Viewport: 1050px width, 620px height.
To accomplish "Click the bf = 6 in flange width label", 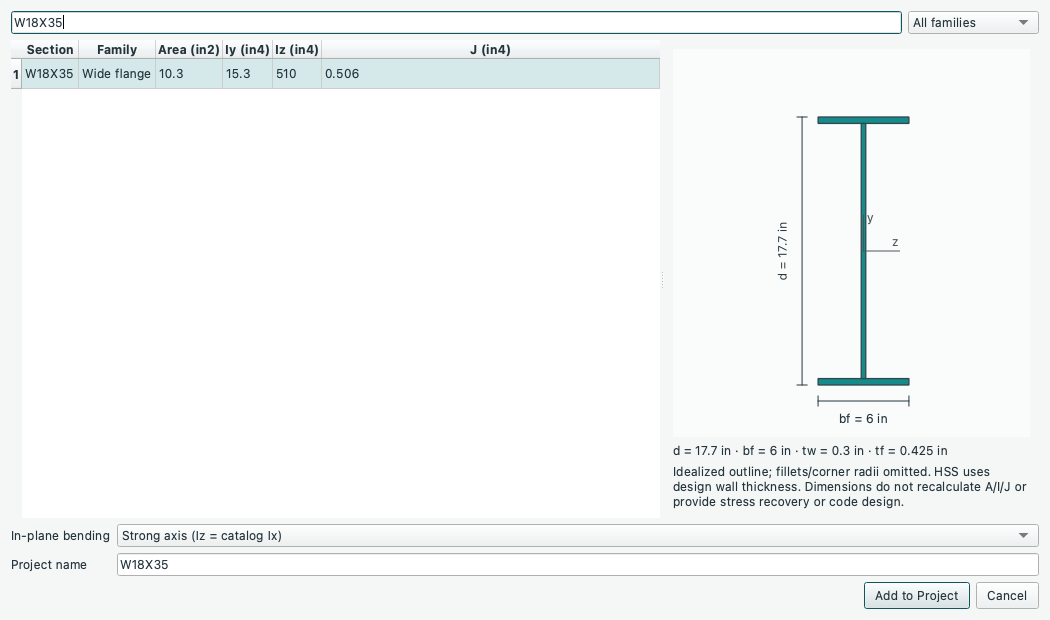I will (x=863, y=418).
